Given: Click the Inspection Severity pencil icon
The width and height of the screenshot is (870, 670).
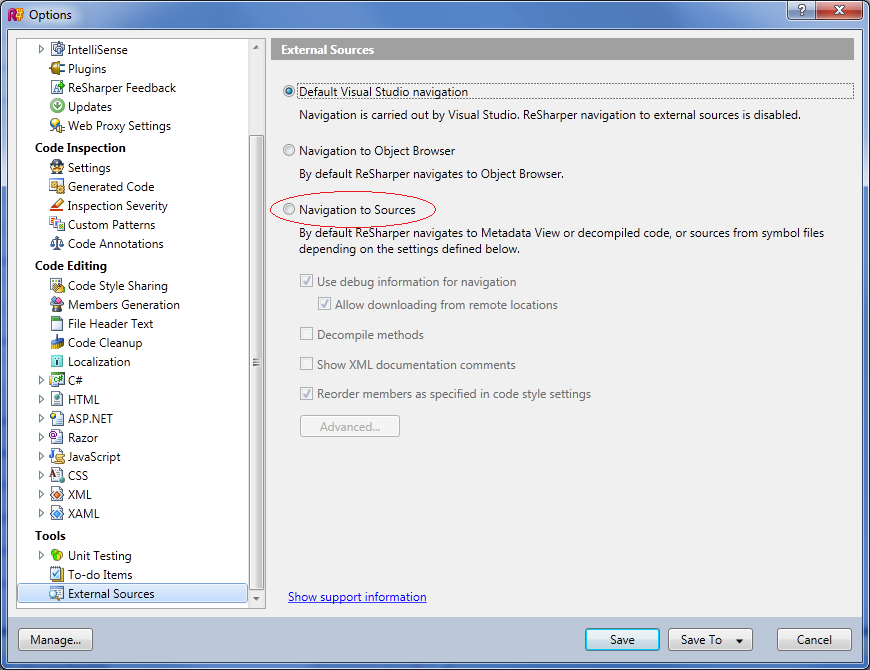Looking at the screenshot, I should [x=57, y=205].
